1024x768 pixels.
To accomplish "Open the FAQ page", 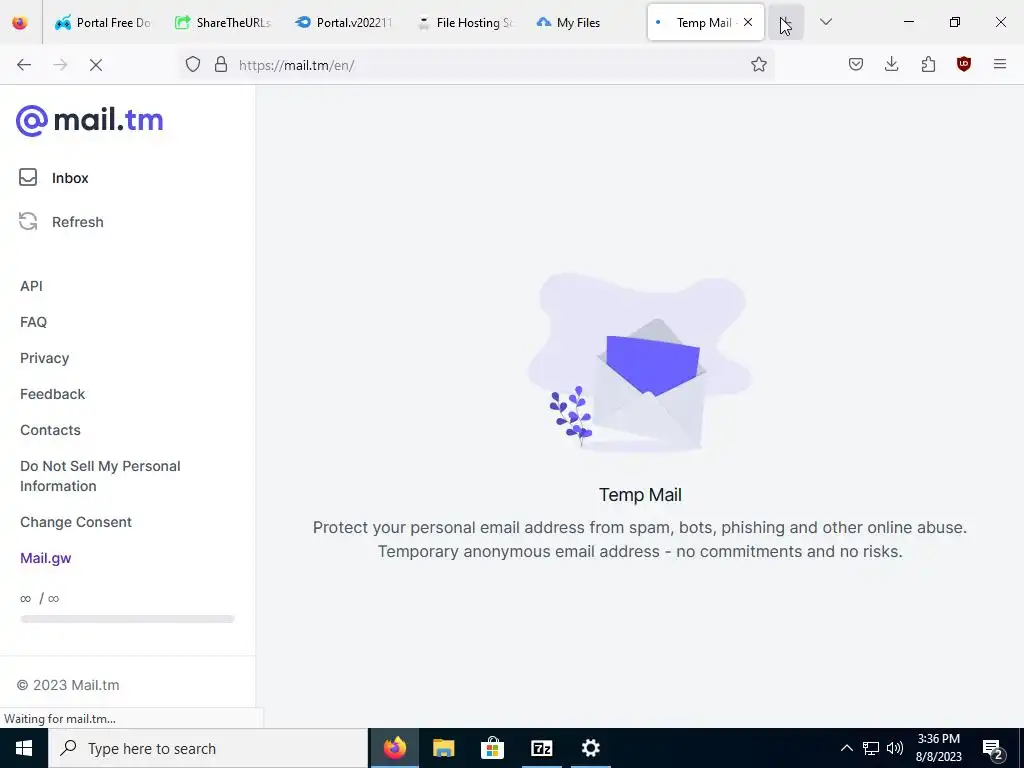I will (x=33, y=322).
